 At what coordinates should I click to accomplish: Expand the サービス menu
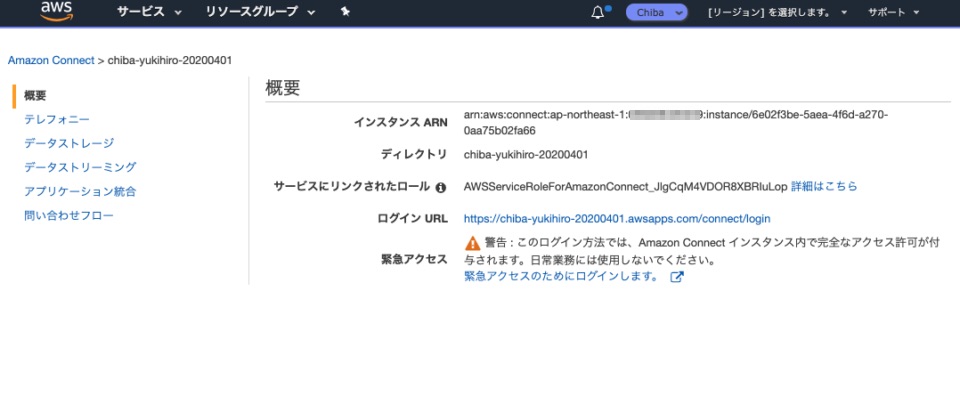[149, 12]
